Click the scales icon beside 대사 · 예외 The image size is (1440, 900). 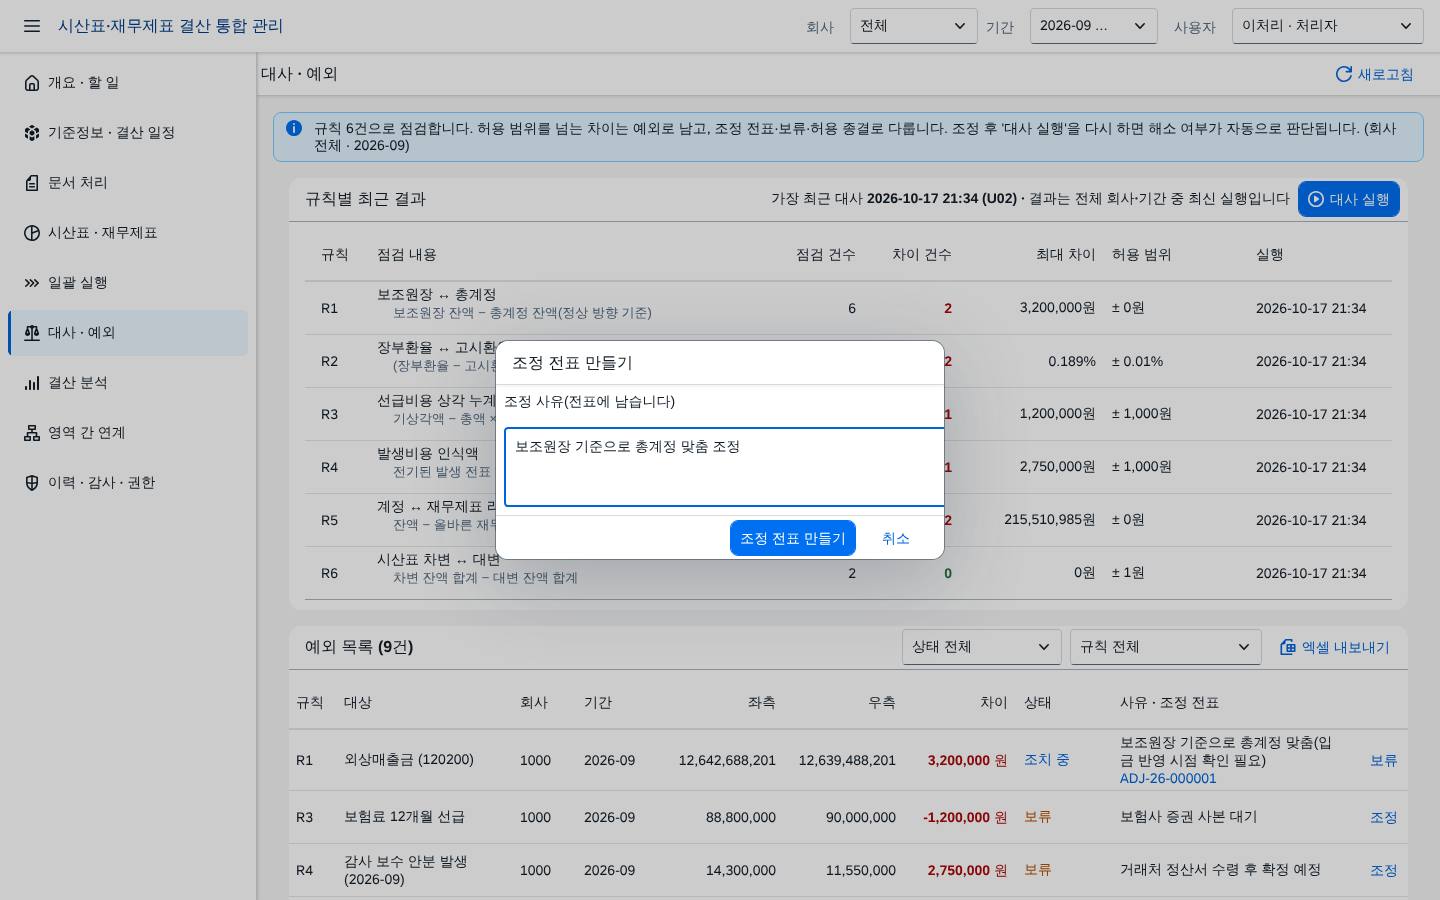click(x=32, y=333)
